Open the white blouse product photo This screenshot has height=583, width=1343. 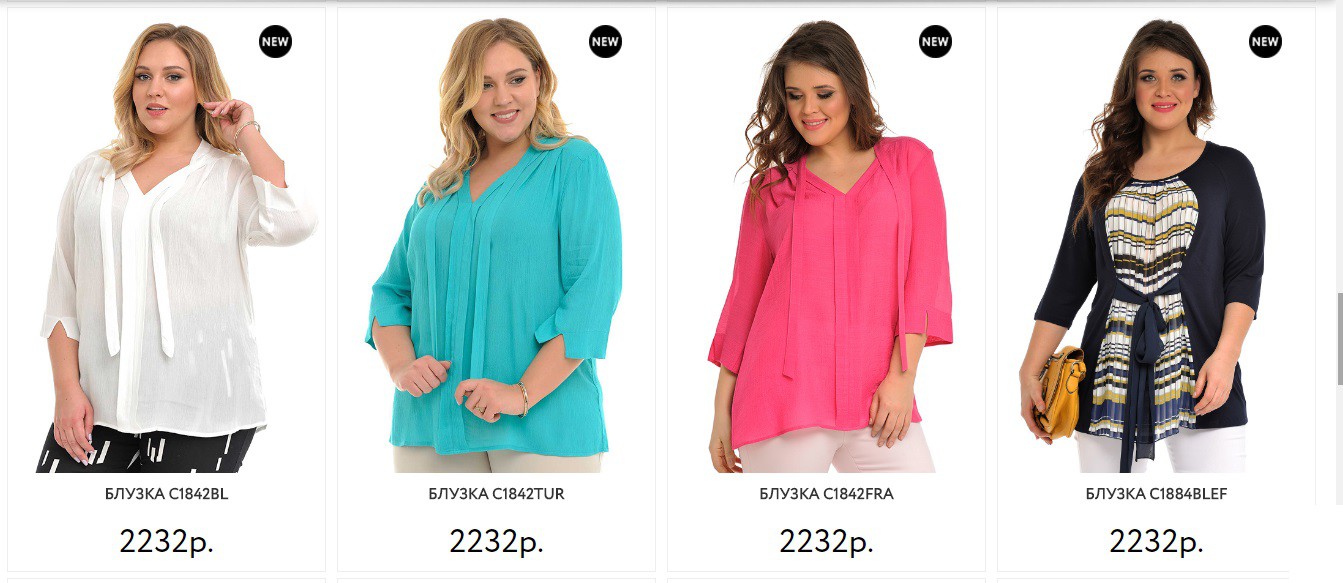(167, 245)
